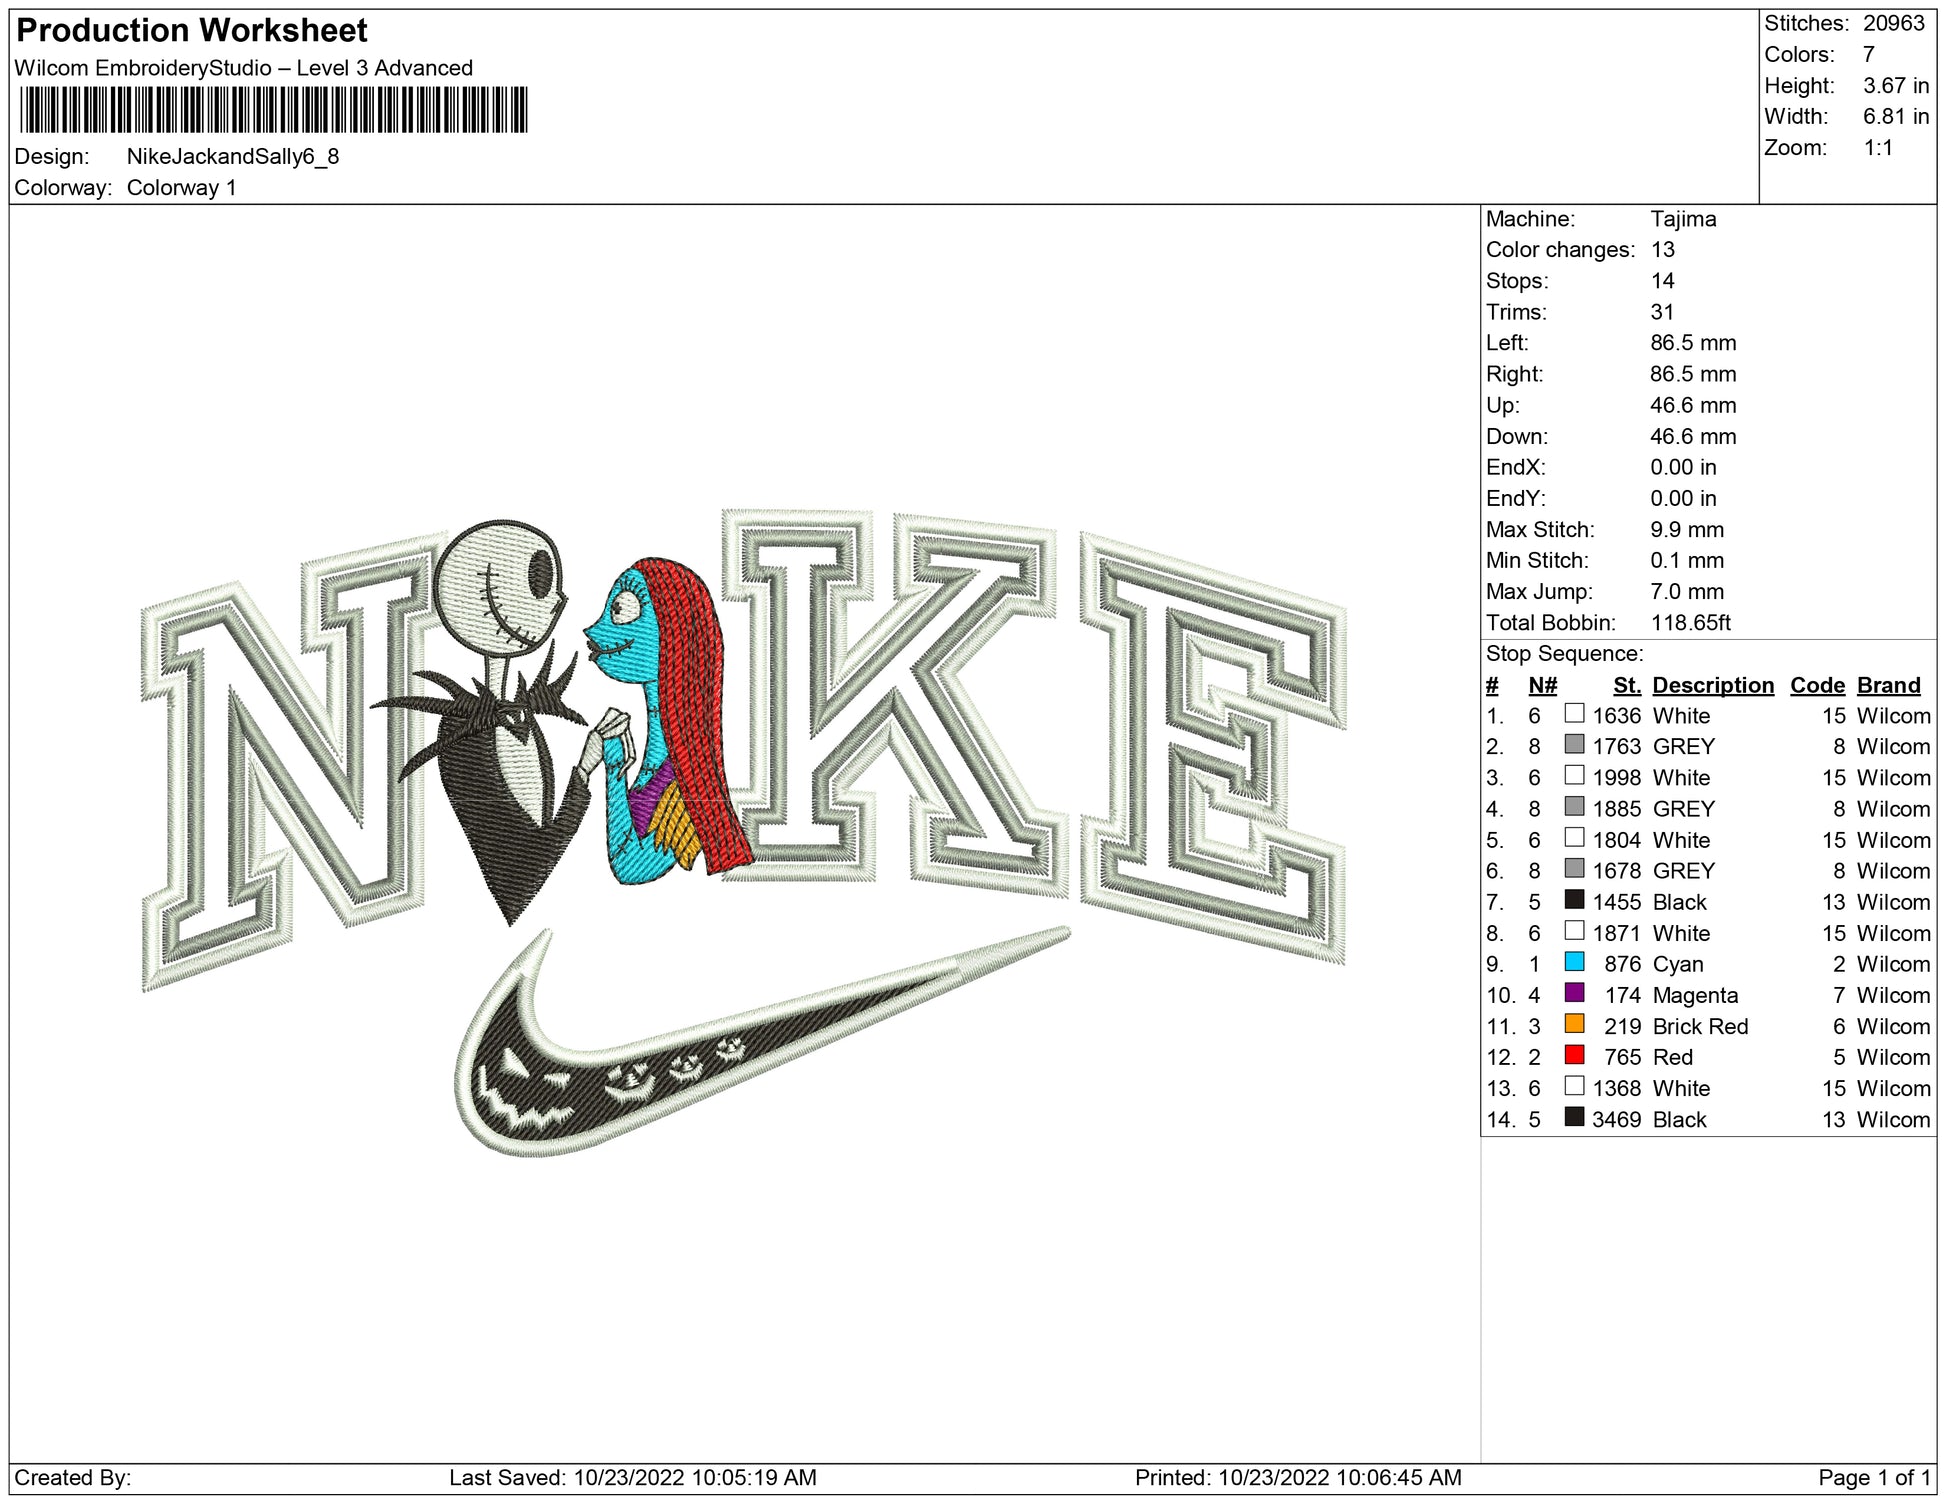The height and width of the screenshot is (1497, 1946).
Task: Click the Description column header
Action: (x=1712, y=685)
